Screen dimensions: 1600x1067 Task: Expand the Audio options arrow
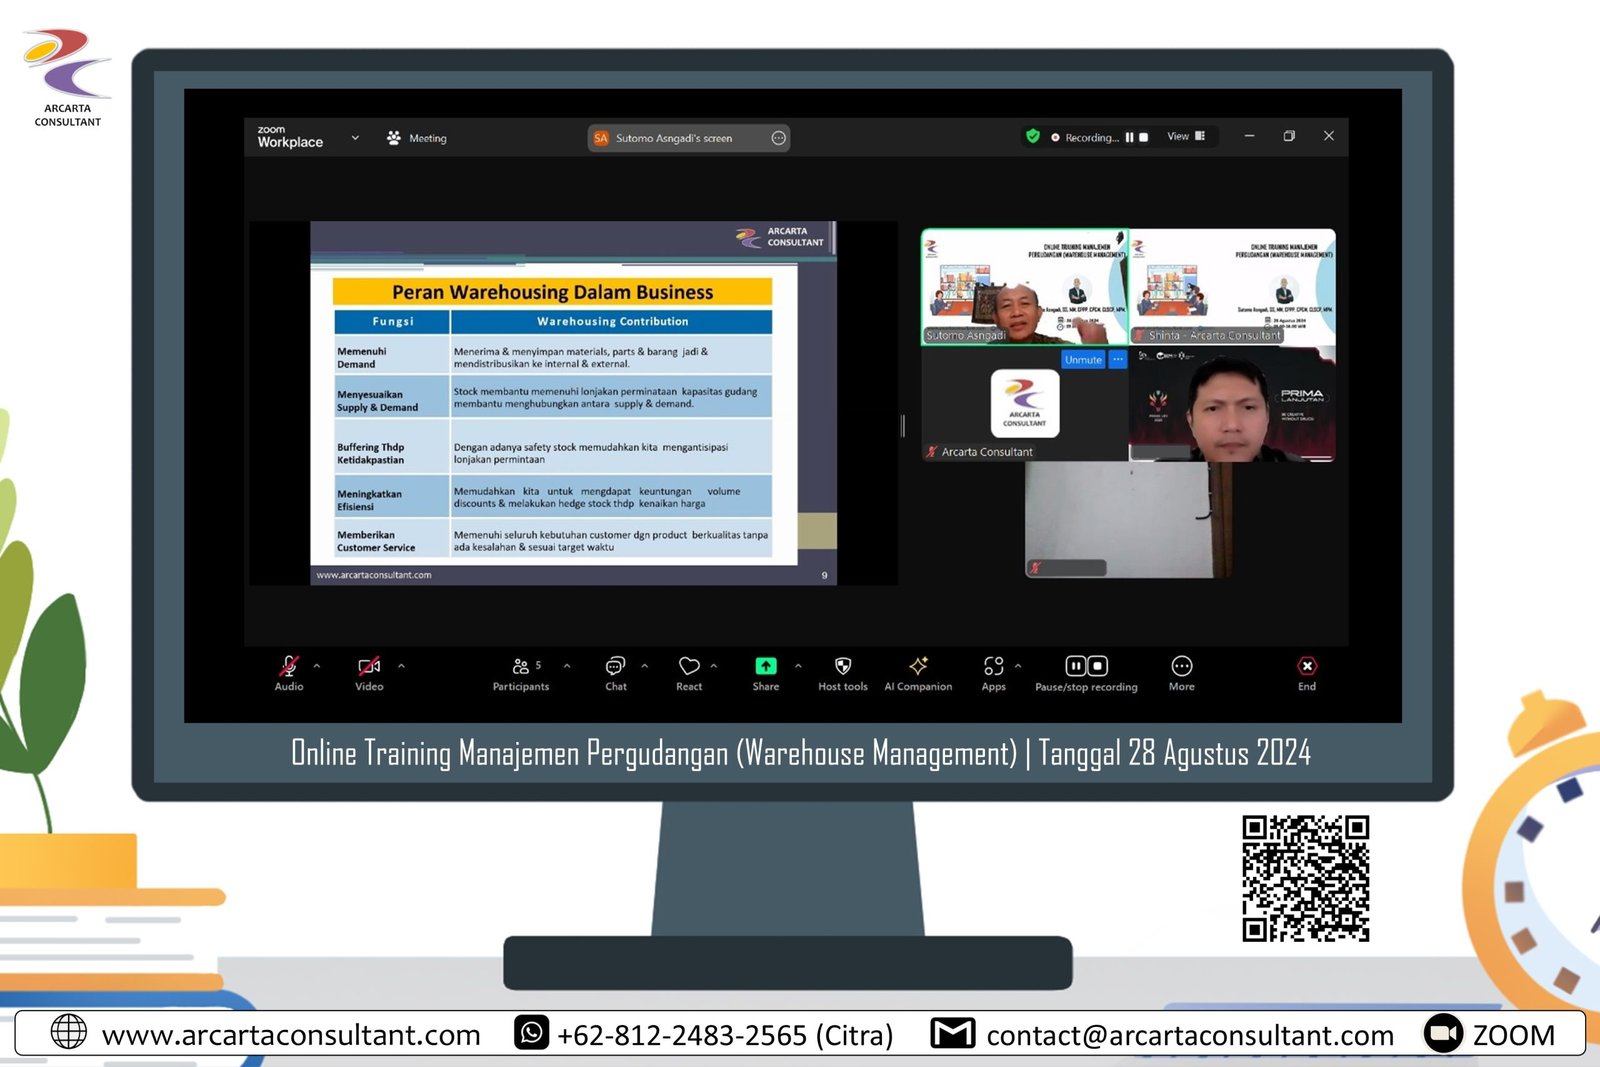point(317,666)
